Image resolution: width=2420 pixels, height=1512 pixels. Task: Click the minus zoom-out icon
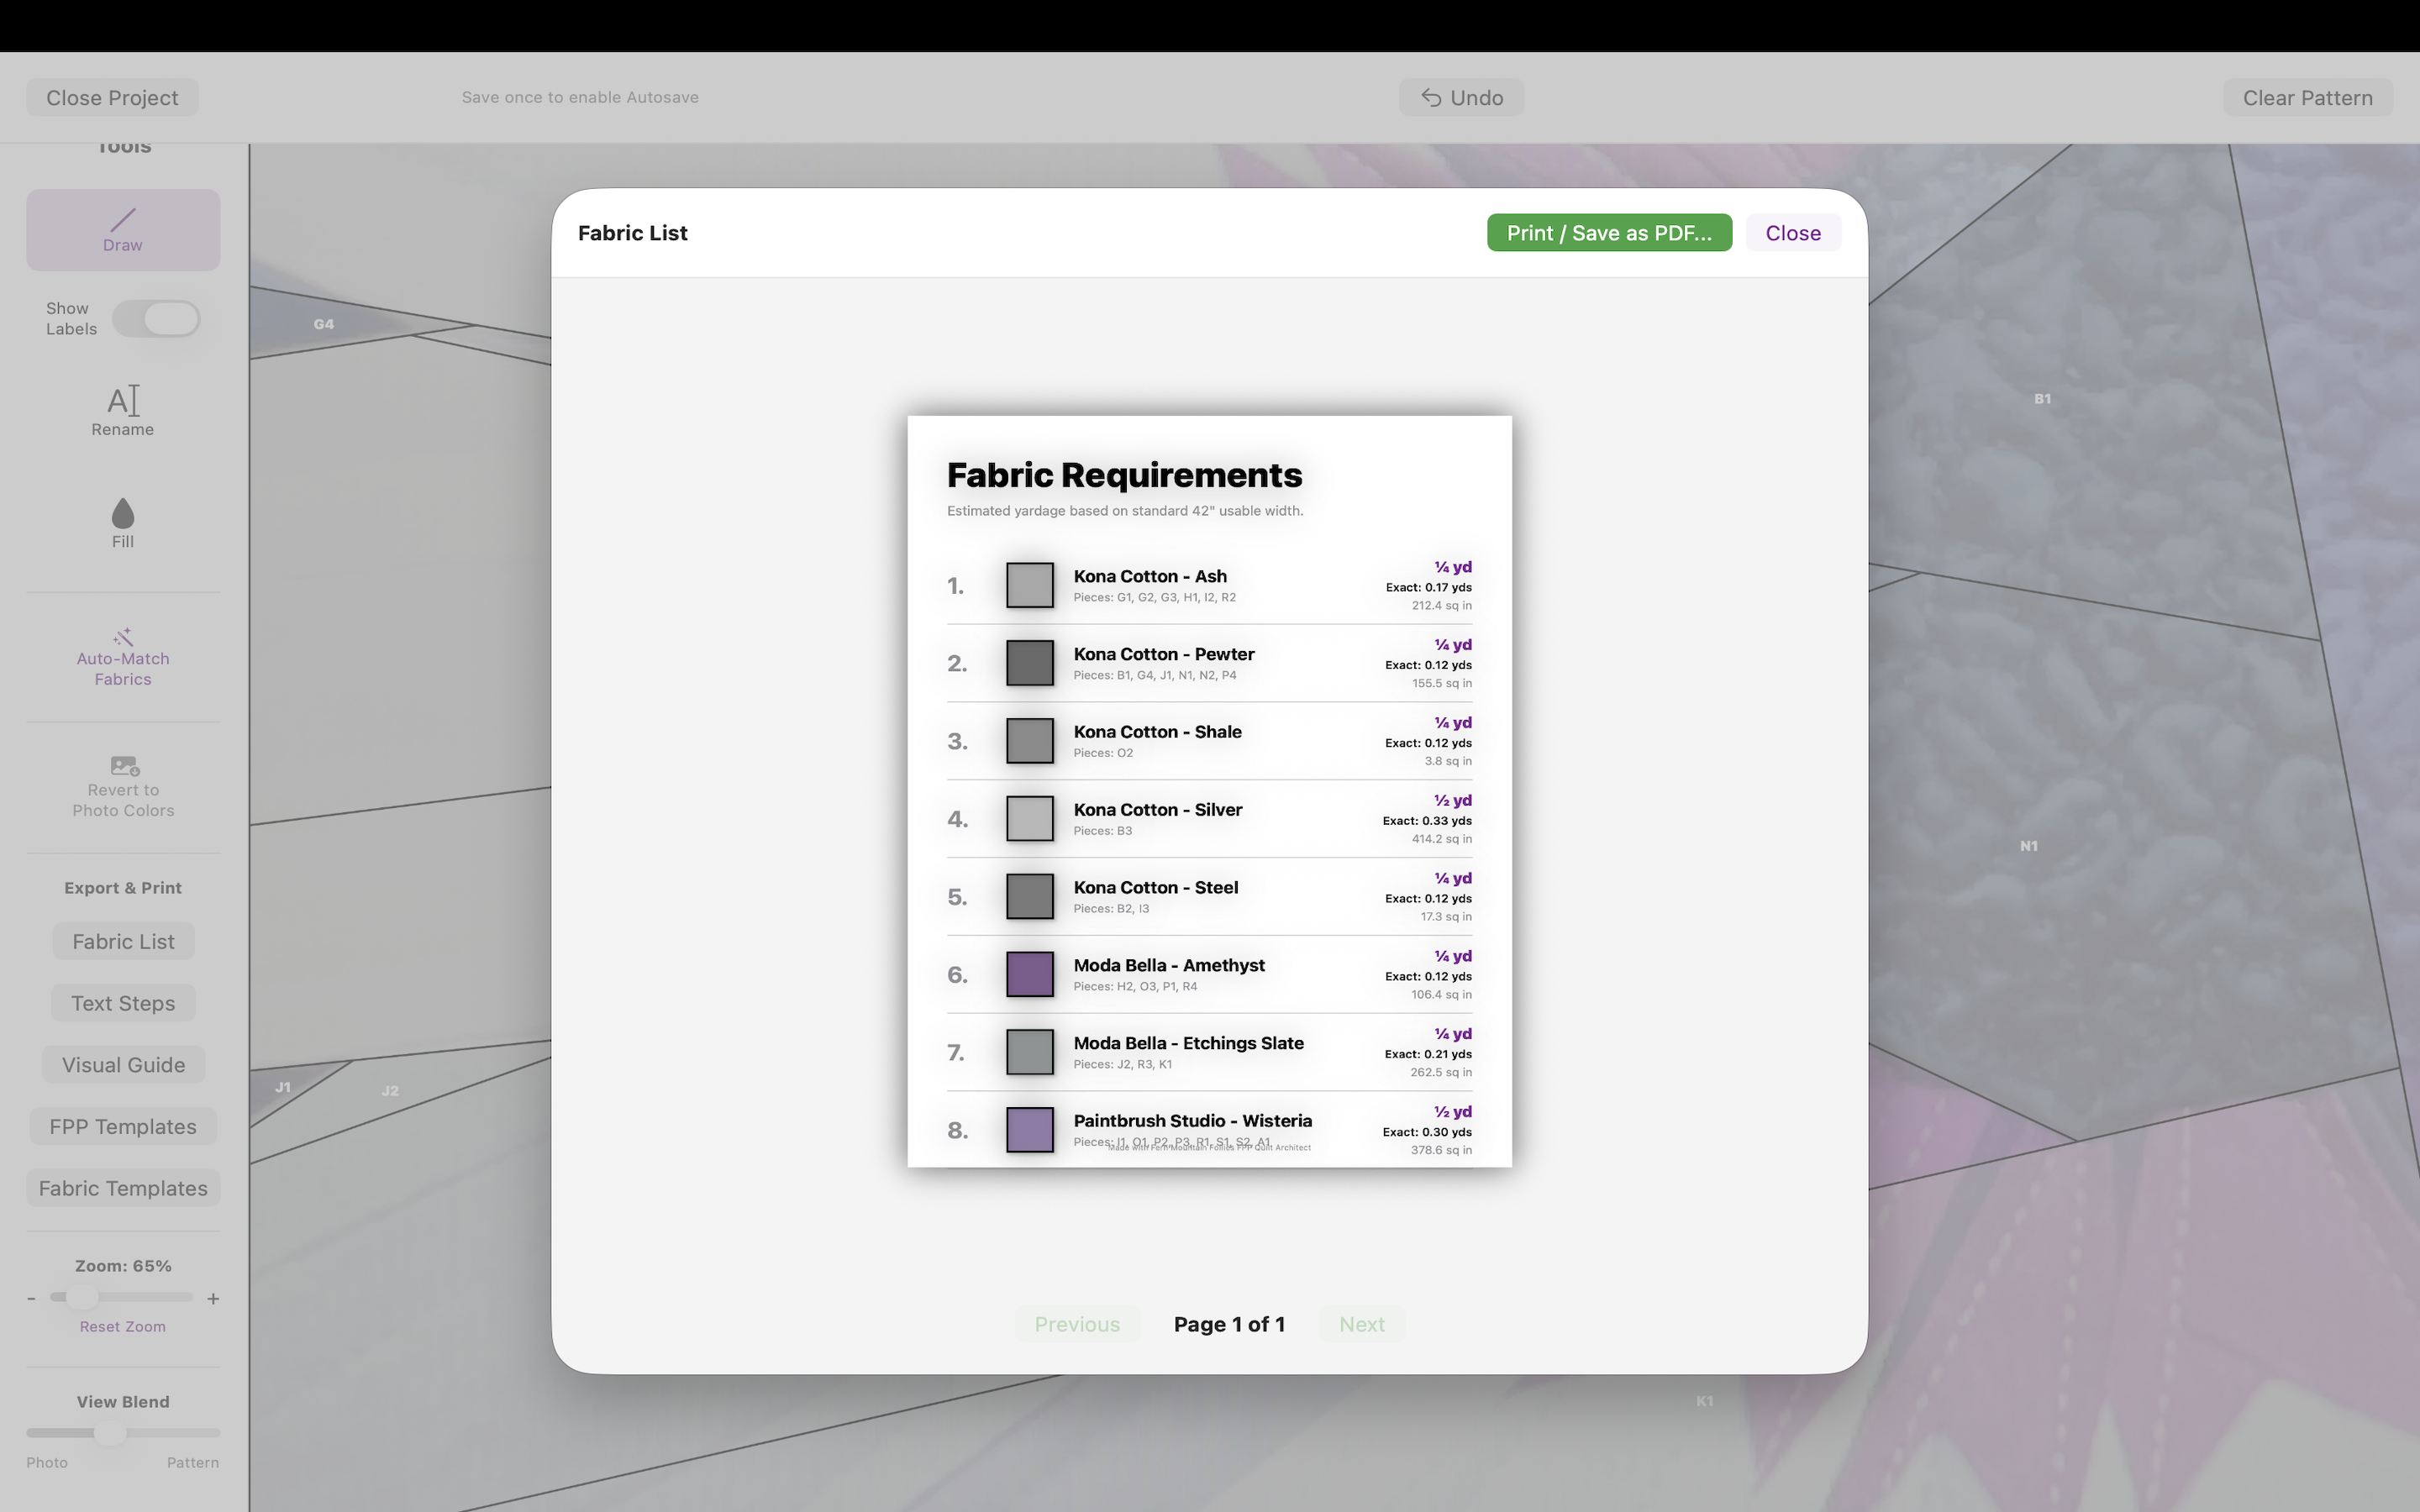click(32, 1299)
